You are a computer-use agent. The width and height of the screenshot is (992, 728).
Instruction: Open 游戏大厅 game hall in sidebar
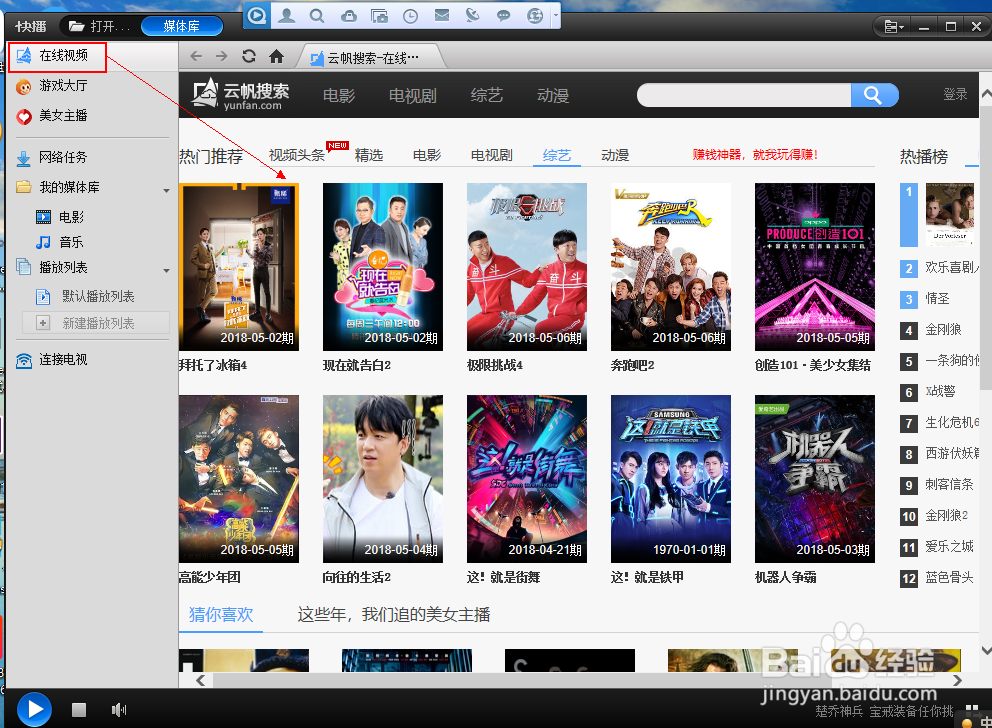(53, 85)
